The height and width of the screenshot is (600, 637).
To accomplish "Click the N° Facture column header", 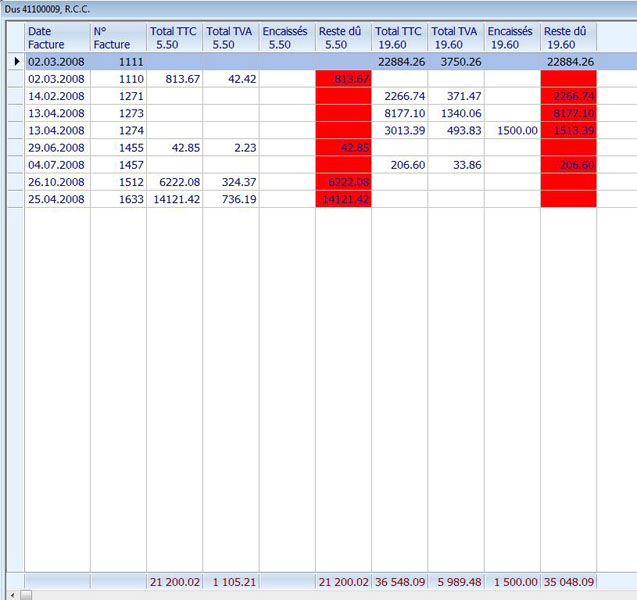I will click(x=117, y=38).
